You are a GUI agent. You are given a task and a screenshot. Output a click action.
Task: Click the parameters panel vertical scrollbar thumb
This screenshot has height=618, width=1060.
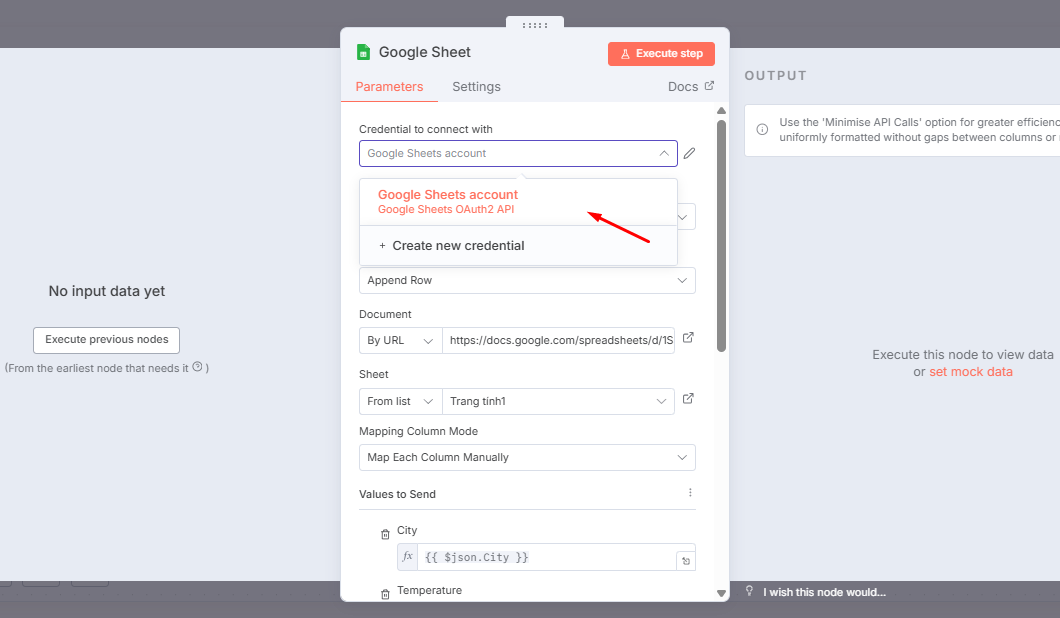click(x=721, y=236)
